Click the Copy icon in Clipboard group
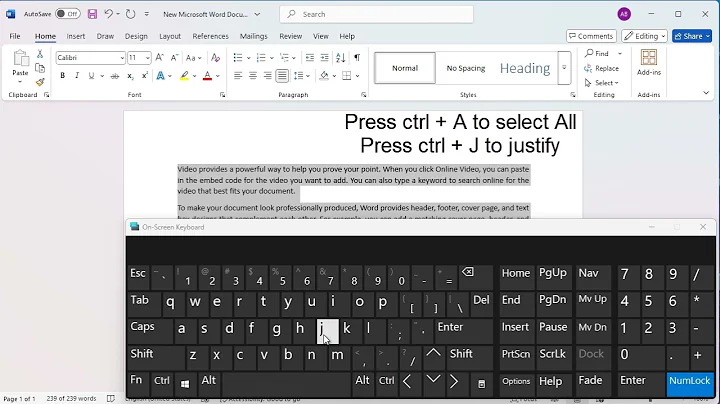The image size is (720, 404). pos(40,68)
